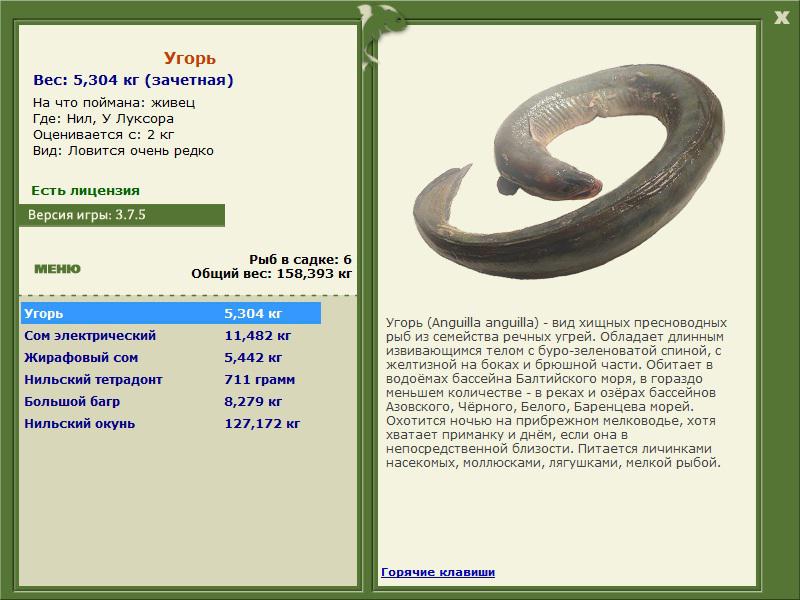The image size is (800, 600).
Task: Click the eel description paragraph
Action: pos(556,393)
